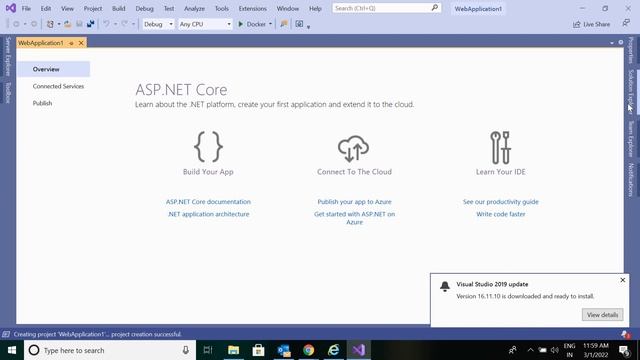Click the Learn Your IDE tools icon

coord(500,147)
